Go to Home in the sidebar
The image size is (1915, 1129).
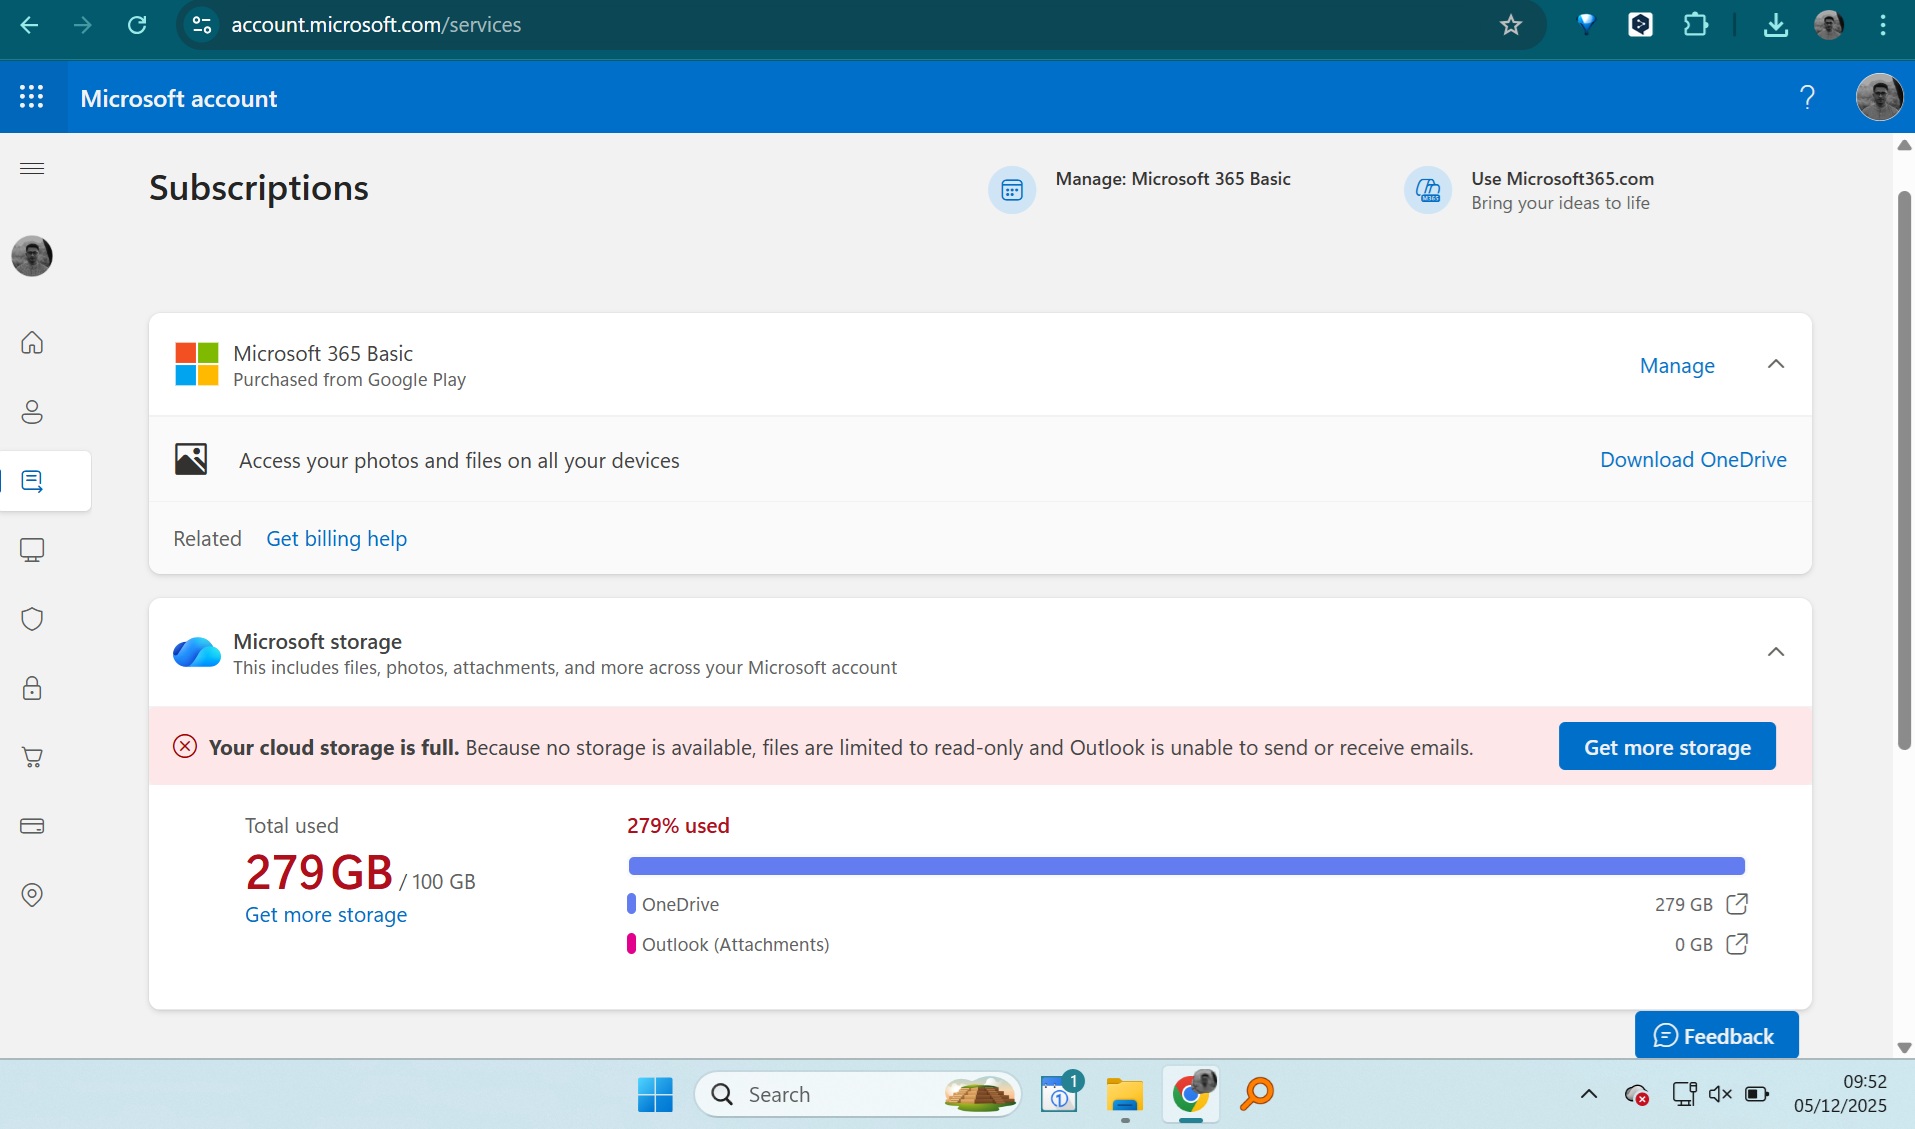pyautogui.click(x=32, y=343)
